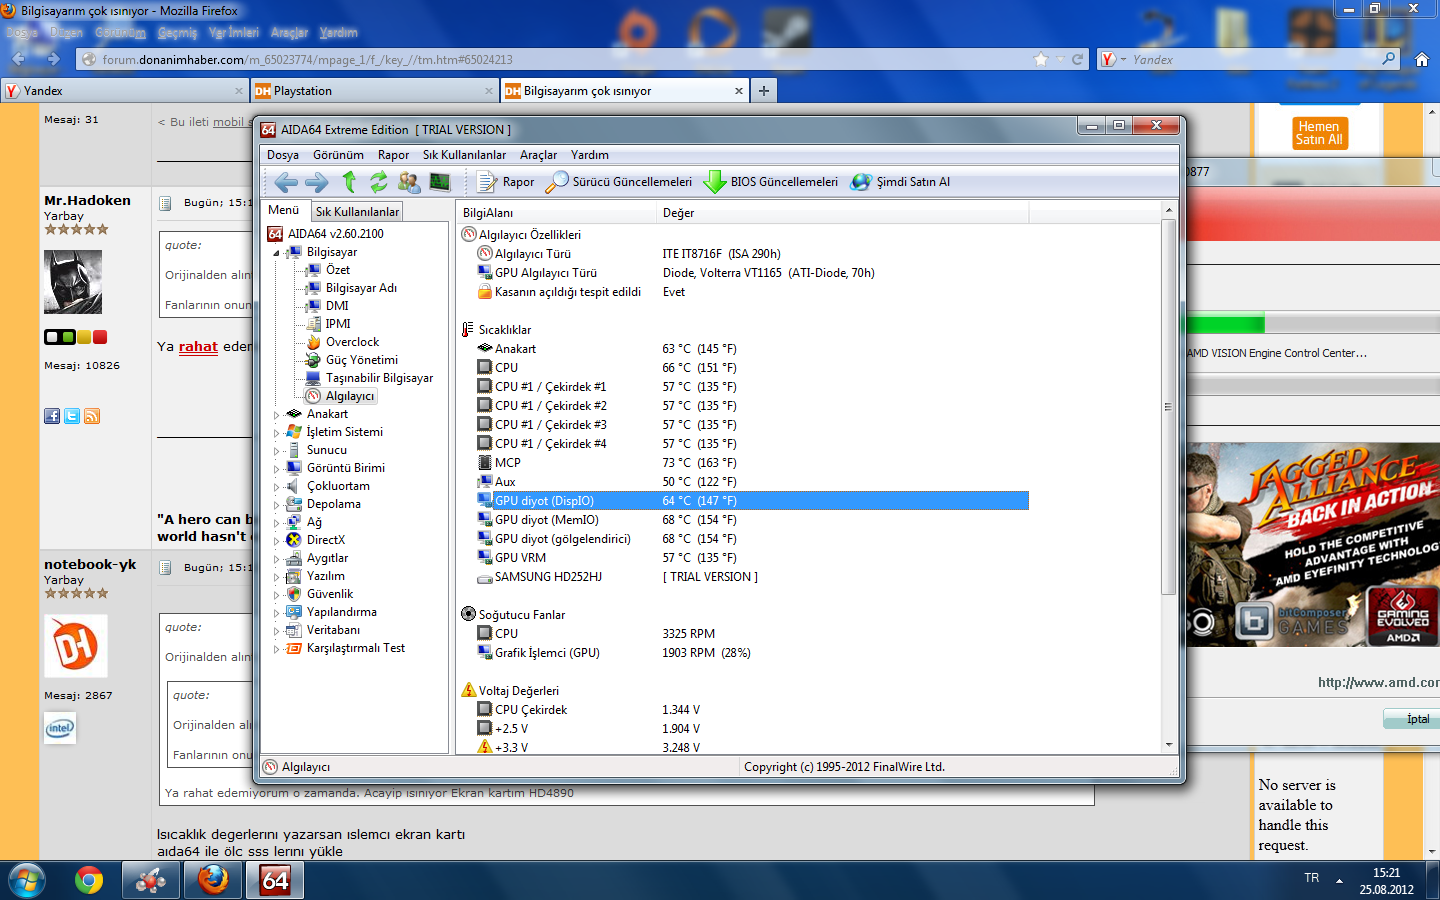Screen dimensions: 1440x900
Task: Expand the İşletim Sistemi tree node
Action: coord(277,433)
